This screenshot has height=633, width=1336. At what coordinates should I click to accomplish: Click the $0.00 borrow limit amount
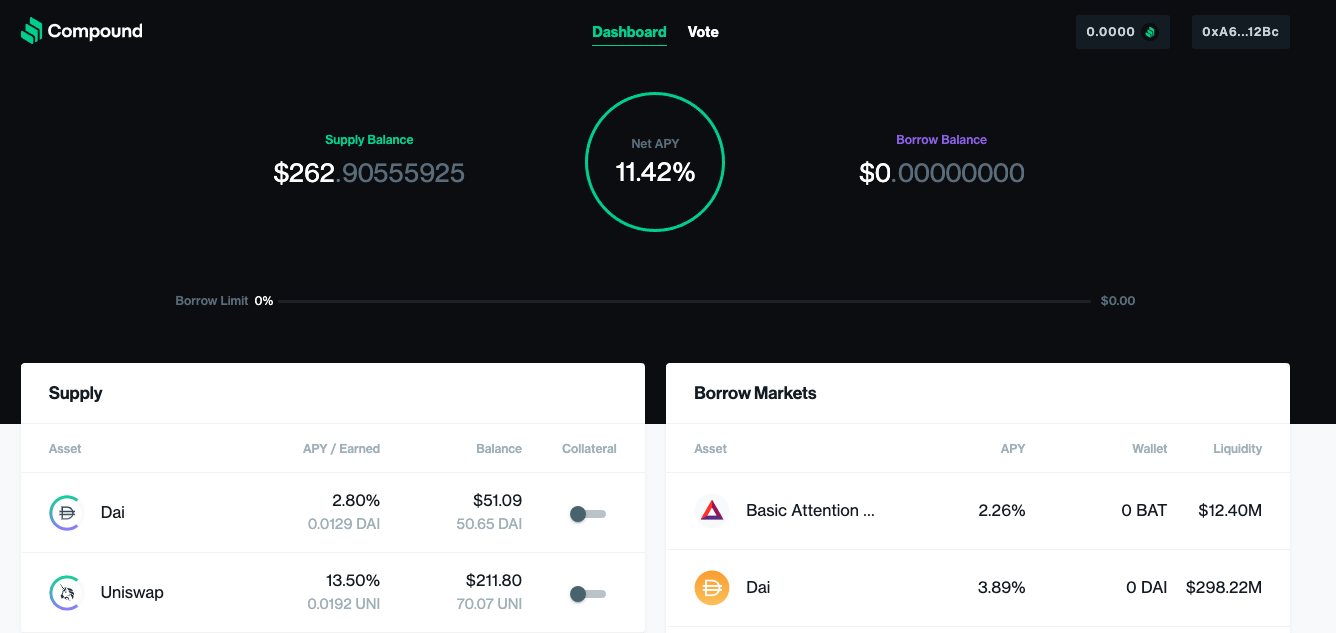coord(1118,301)
